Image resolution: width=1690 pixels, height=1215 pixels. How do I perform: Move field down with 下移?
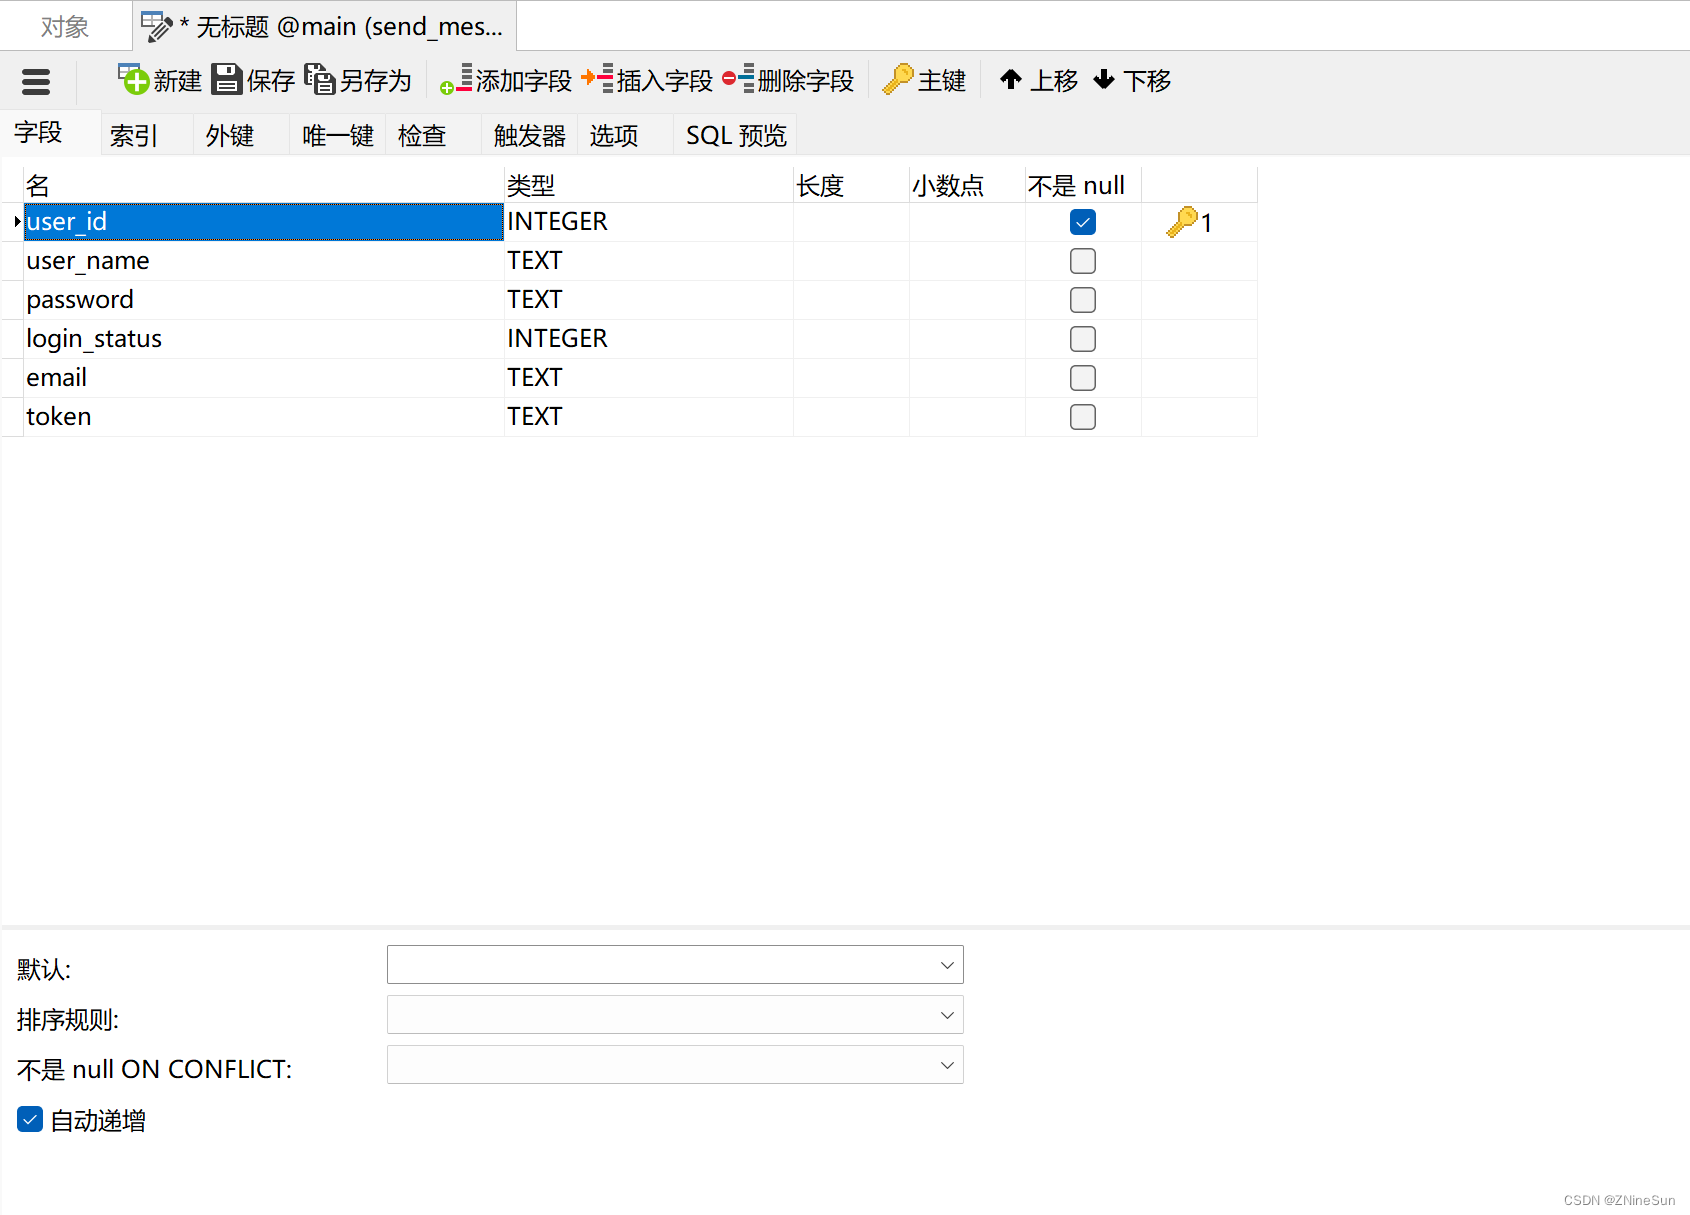(x=1132, y=80)
